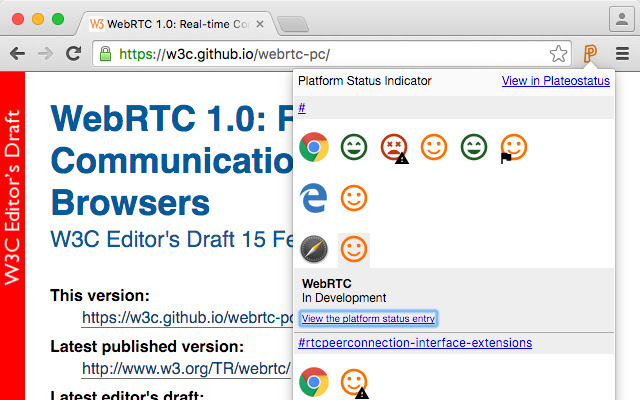Image resolution: width=640 pixels, height=400 pixels.
Task: Click the orange smiley with black flag
Action: click(x=513, y=148)
